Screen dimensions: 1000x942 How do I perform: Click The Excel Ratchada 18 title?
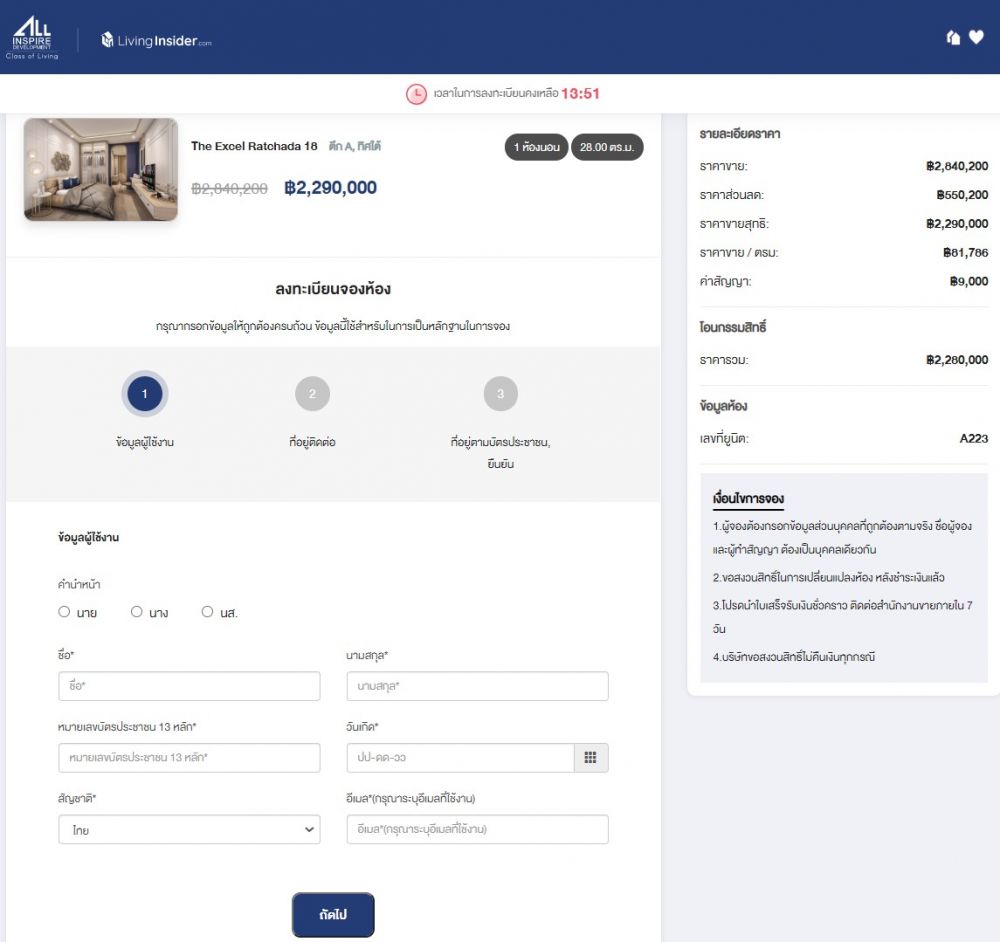pyautogui.click(x=254, y=146)
